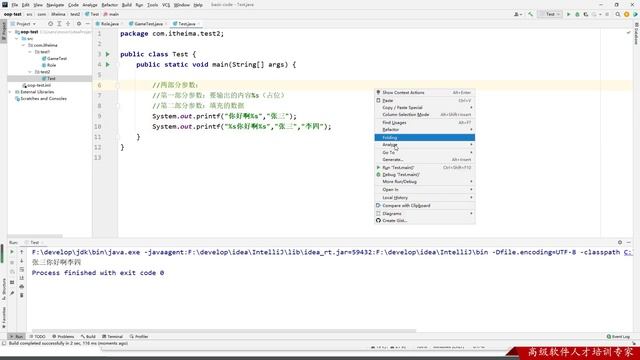640x360 pixels.
Task: Open the Refactor menu in menu bar
Action: point(109,5)
